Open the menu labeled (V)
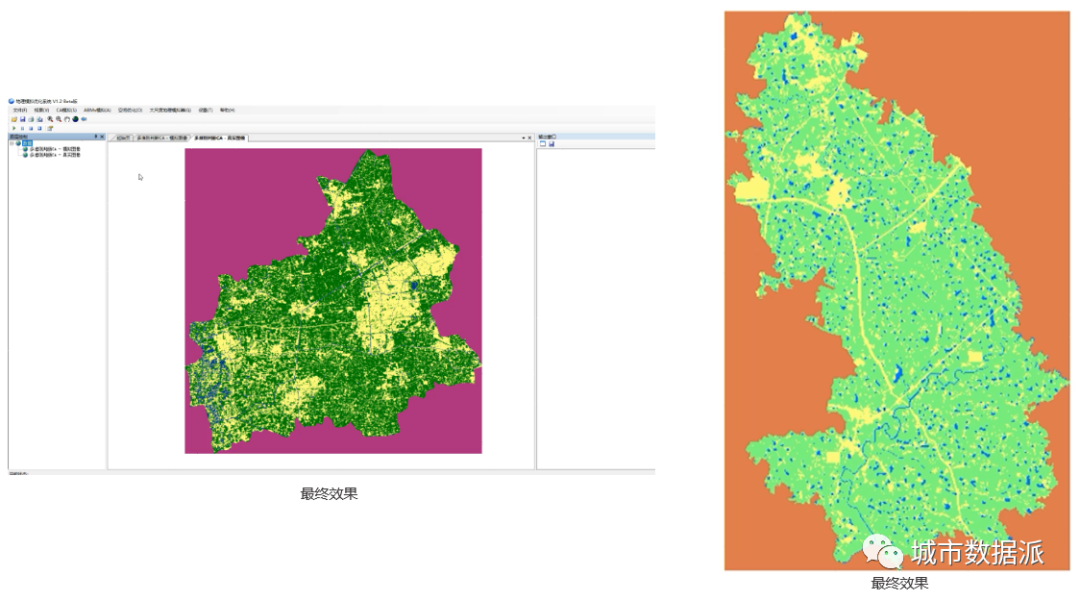The height and width of the screenshot is (601, 1080). point(41,110)
